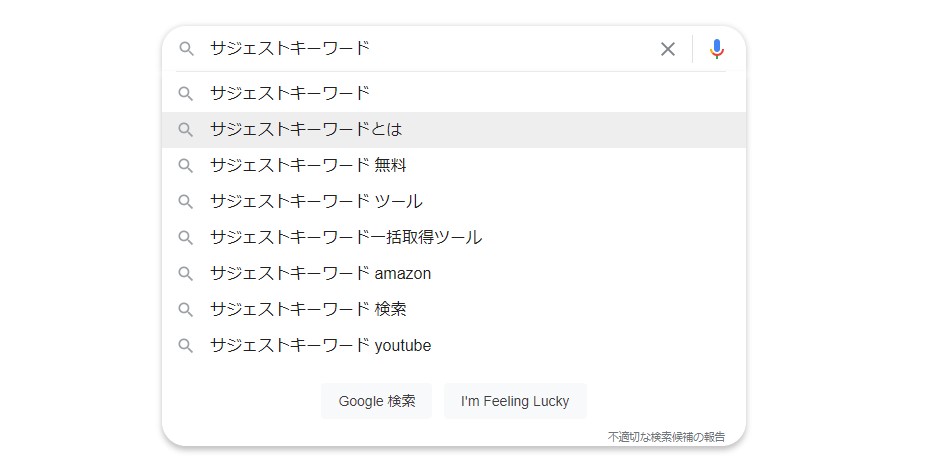Choose the suggestion ending with youtube

click(x=453, y=345)
